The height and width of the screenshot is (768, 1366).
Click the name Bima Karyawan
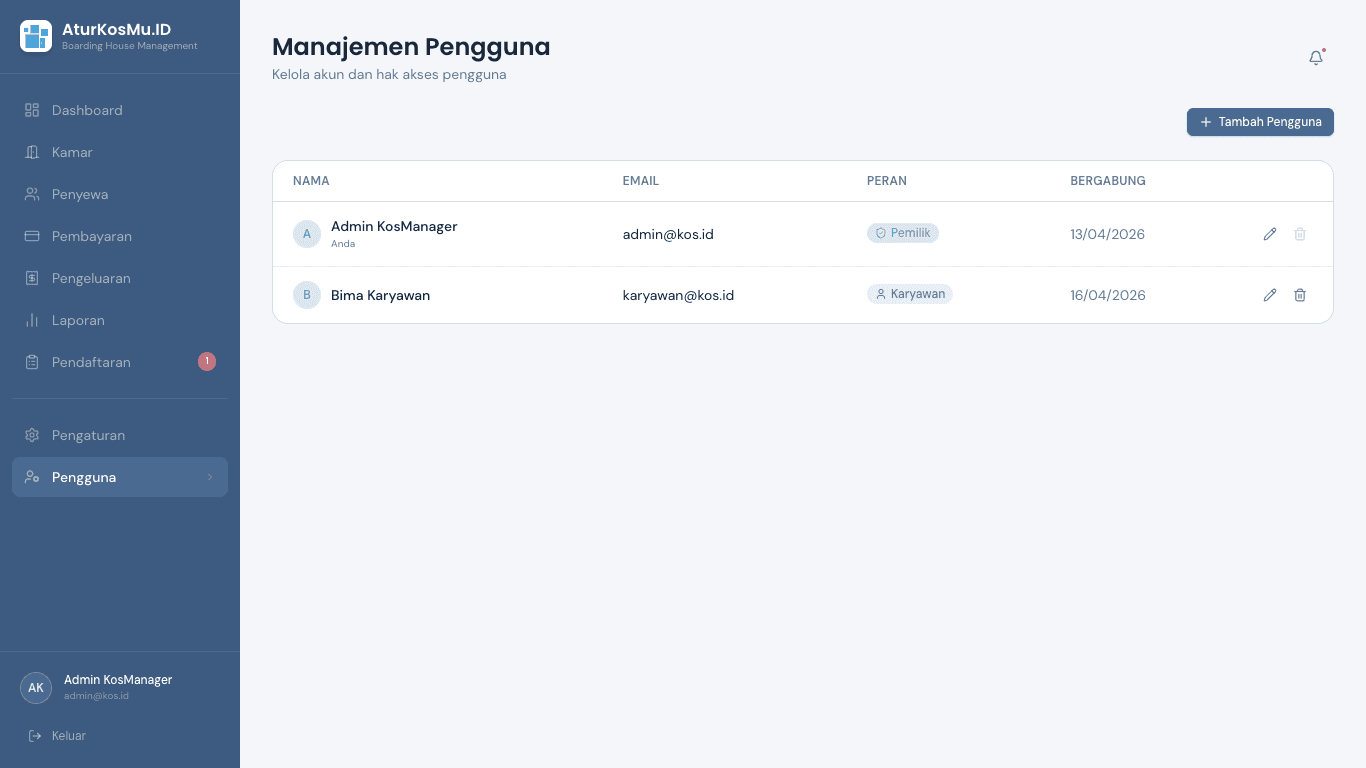381,295
